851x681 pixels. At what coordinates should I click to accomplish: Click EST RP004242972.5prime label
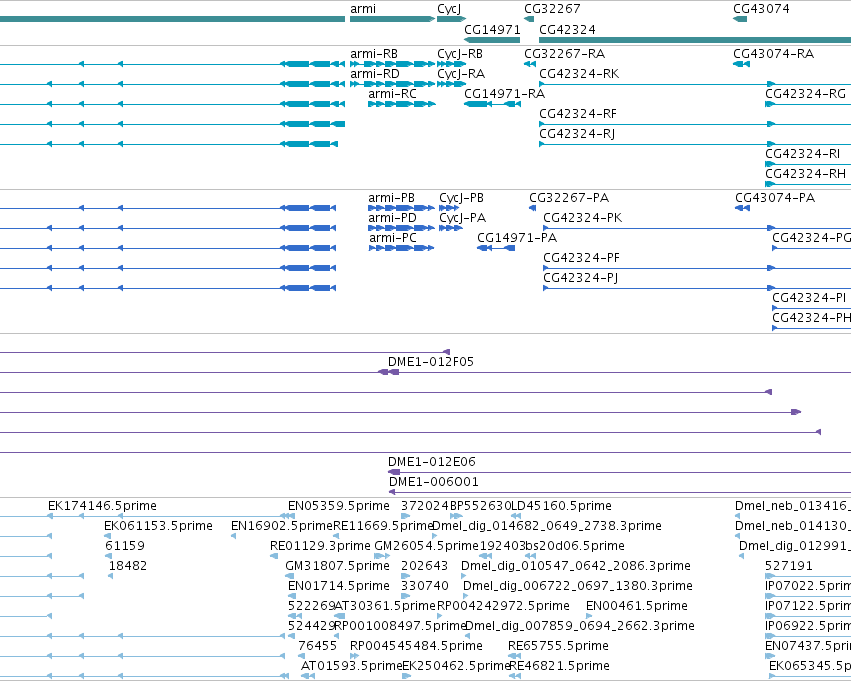[503, 607]
